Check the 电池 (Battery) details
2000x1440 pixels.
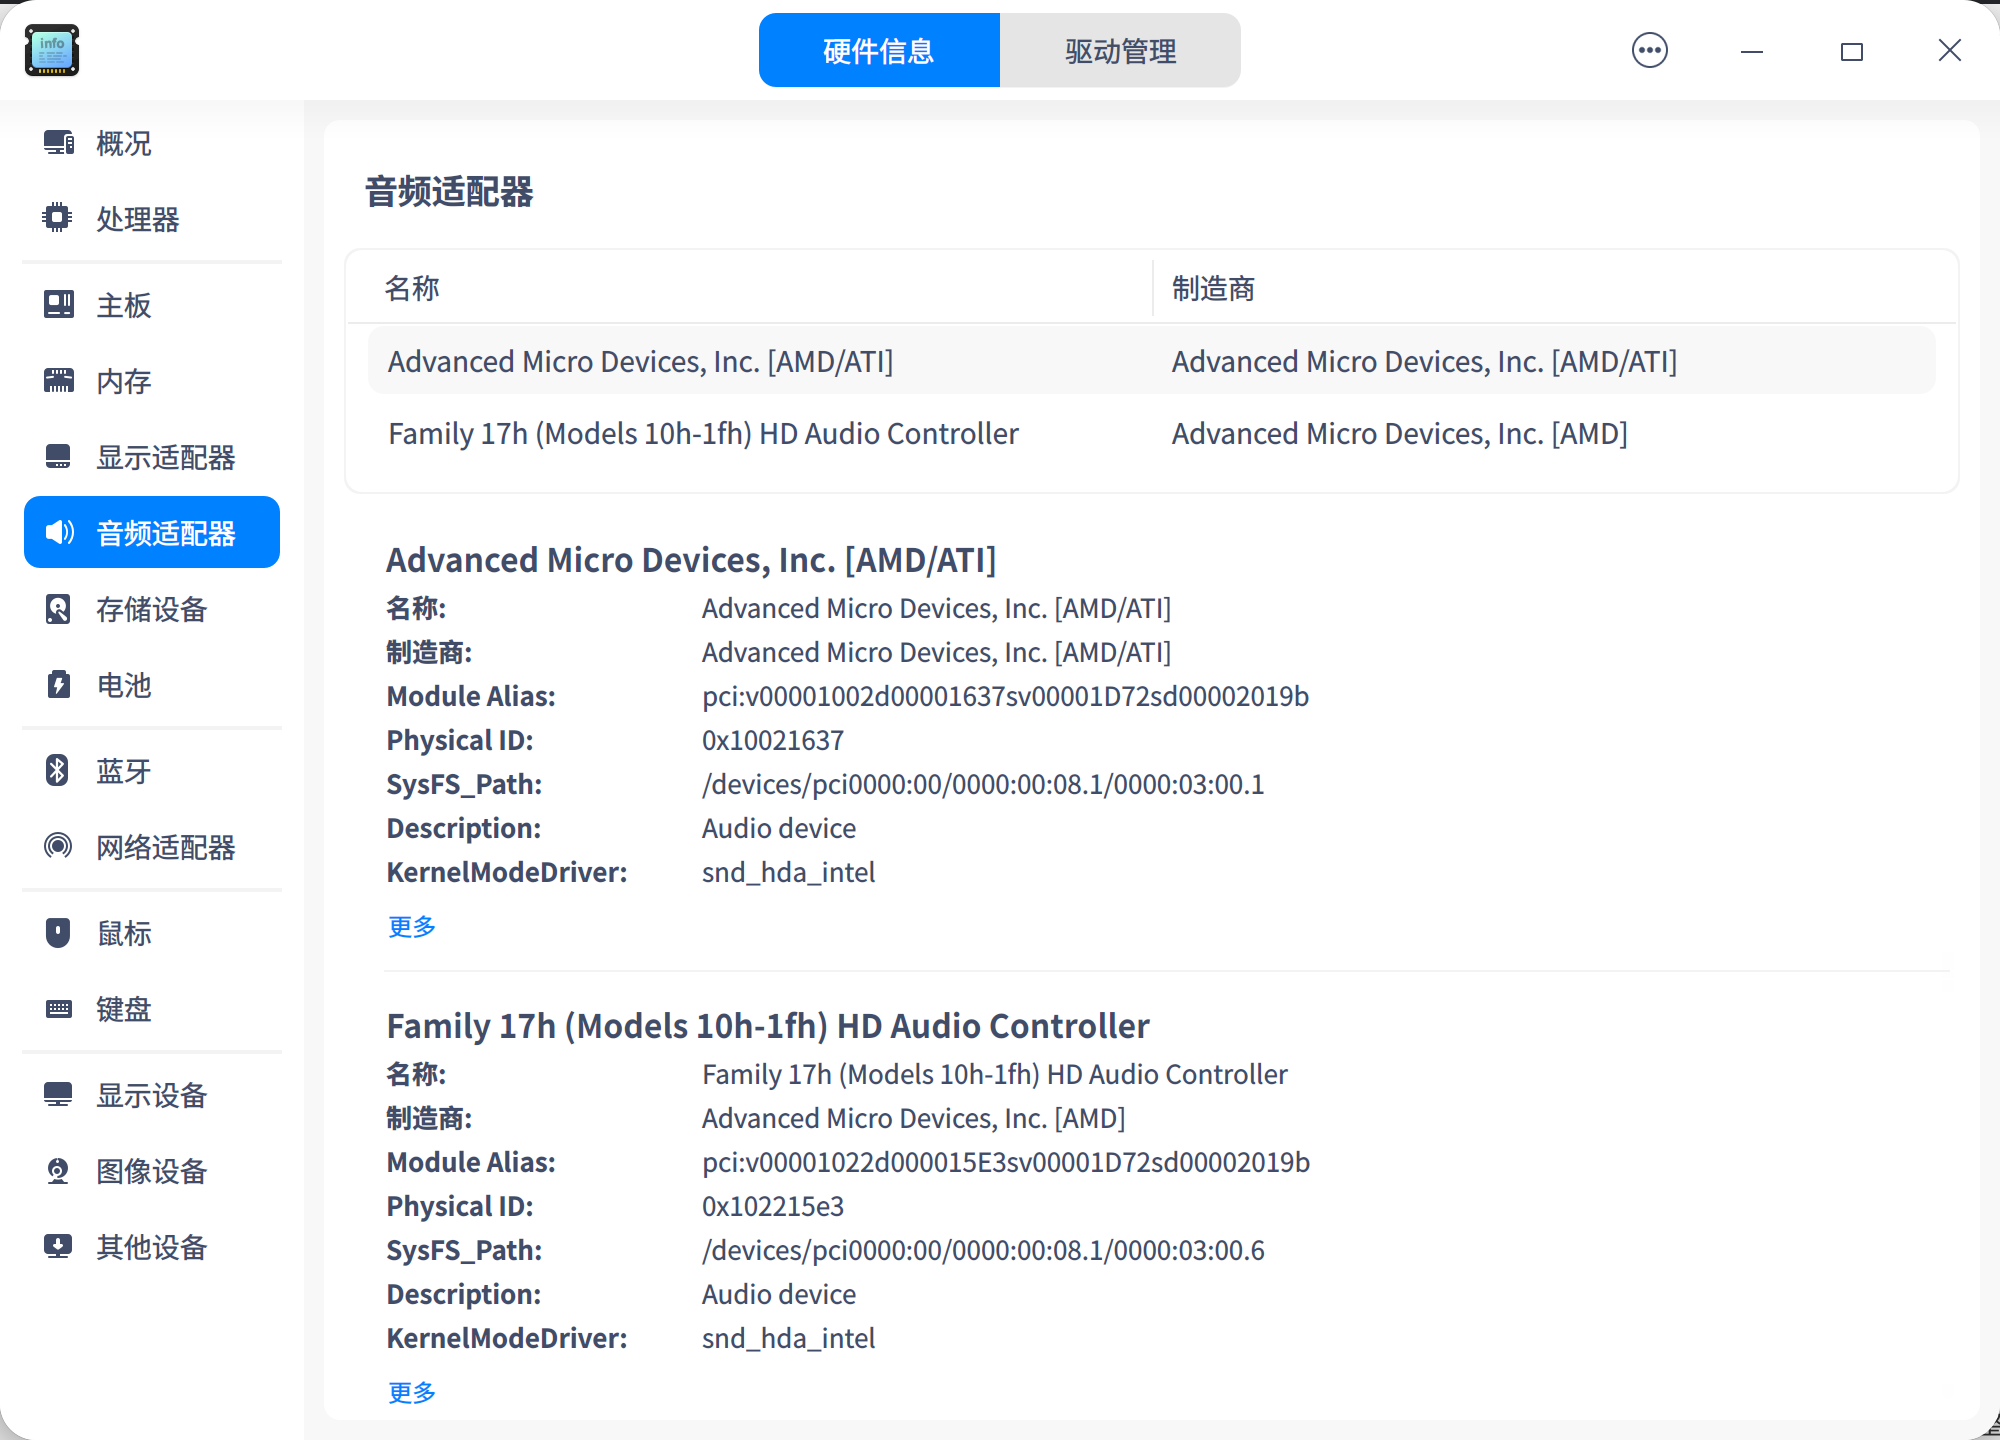pos(123,685)
